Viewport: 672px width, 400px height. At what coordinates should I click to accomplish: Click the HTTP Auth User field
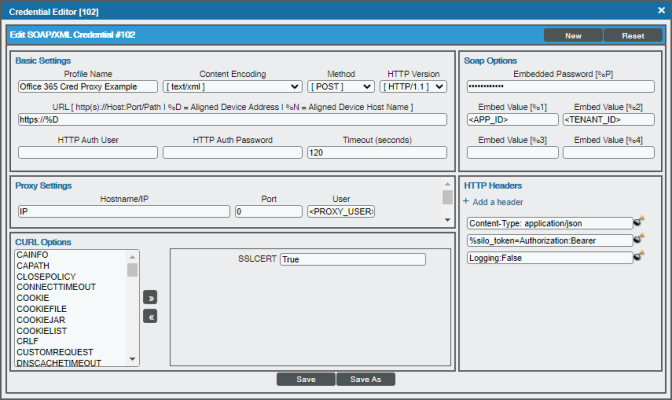click(x=88, y=153)
